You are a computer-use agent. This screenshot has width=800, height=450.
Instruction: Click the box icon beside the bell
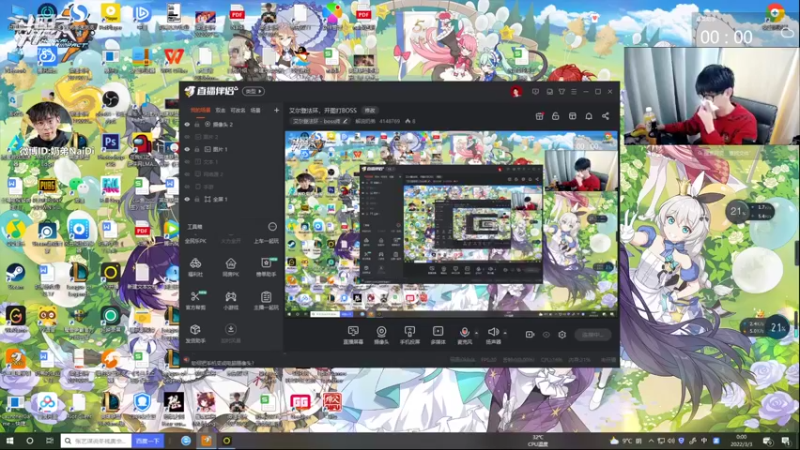[572, 116]
